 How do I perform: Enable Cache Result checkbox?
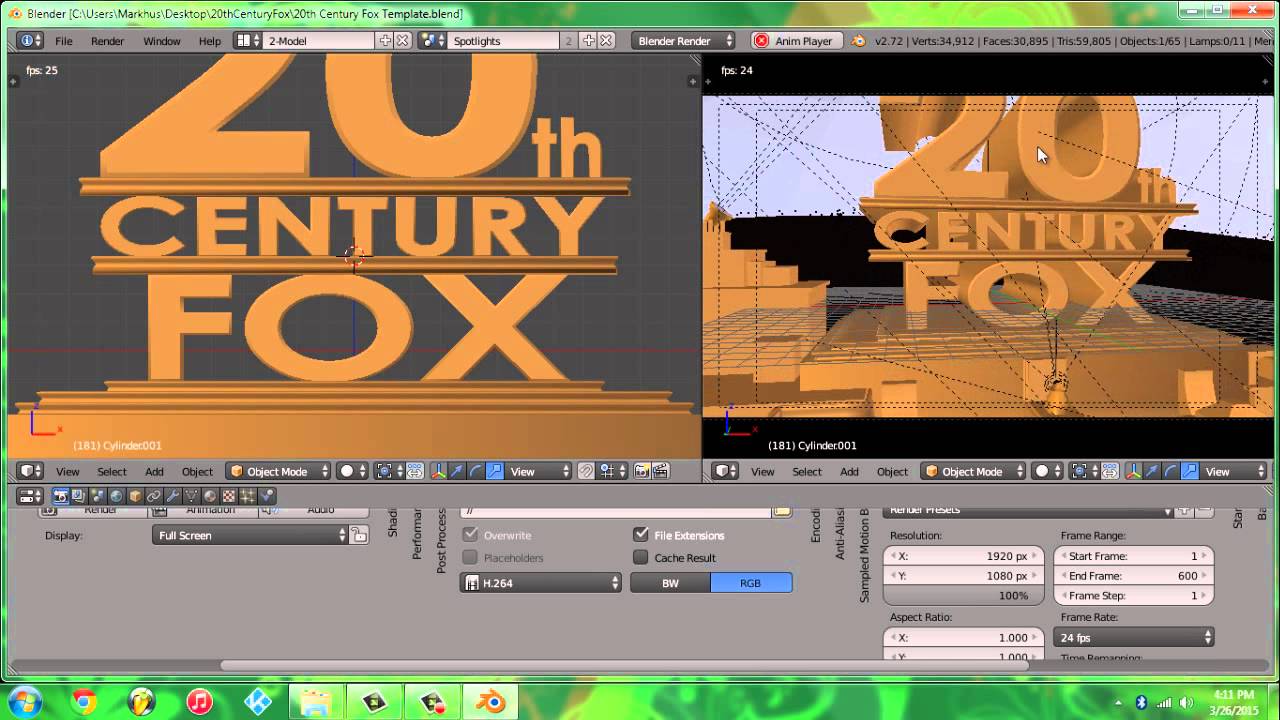pyautogui.click(x=641, y=558)
